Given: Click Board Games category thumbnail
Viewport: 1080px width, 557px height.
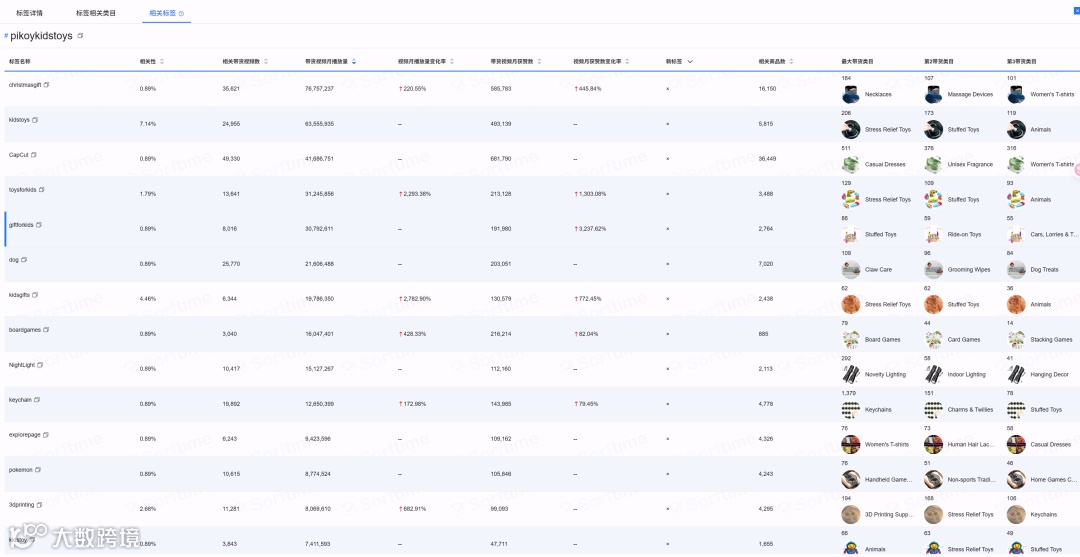Looking at the screenshot, I should [851, 339].
